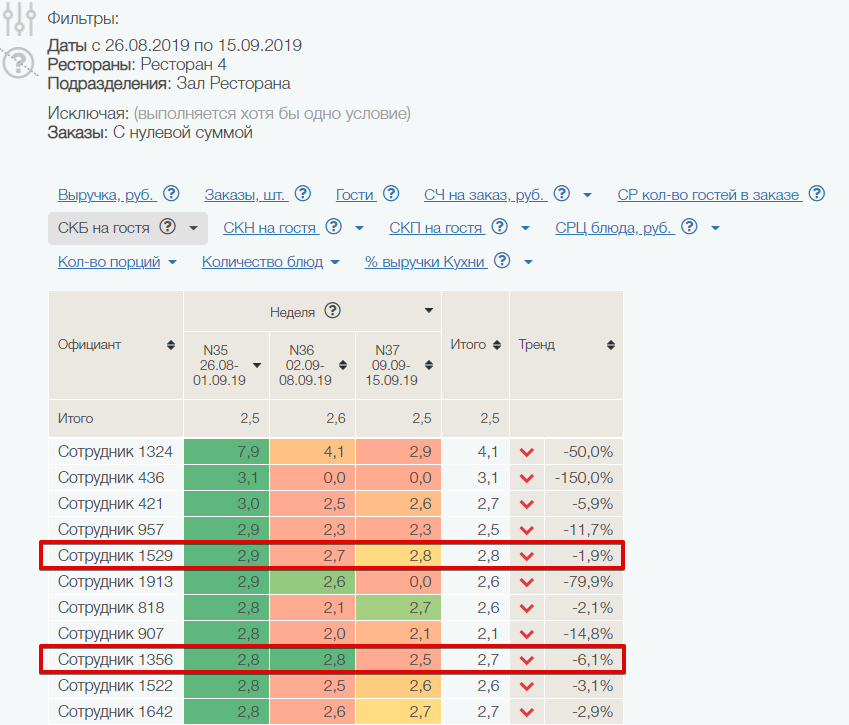Open the СРЦ блюда, руб. link
This screenshot has width=849, height=725.
pyautogui.click(x=613, y=228)
